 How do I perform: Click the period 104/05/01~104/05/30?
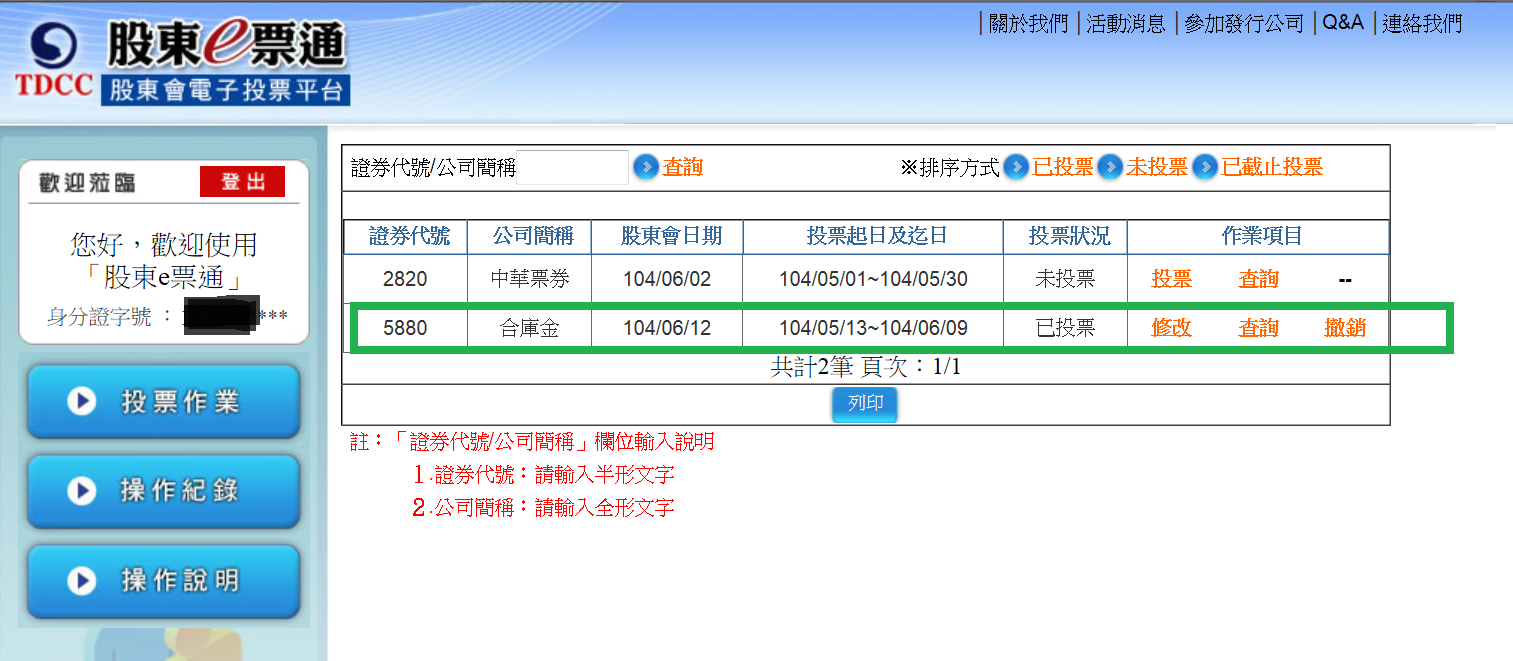pos(873,279)
